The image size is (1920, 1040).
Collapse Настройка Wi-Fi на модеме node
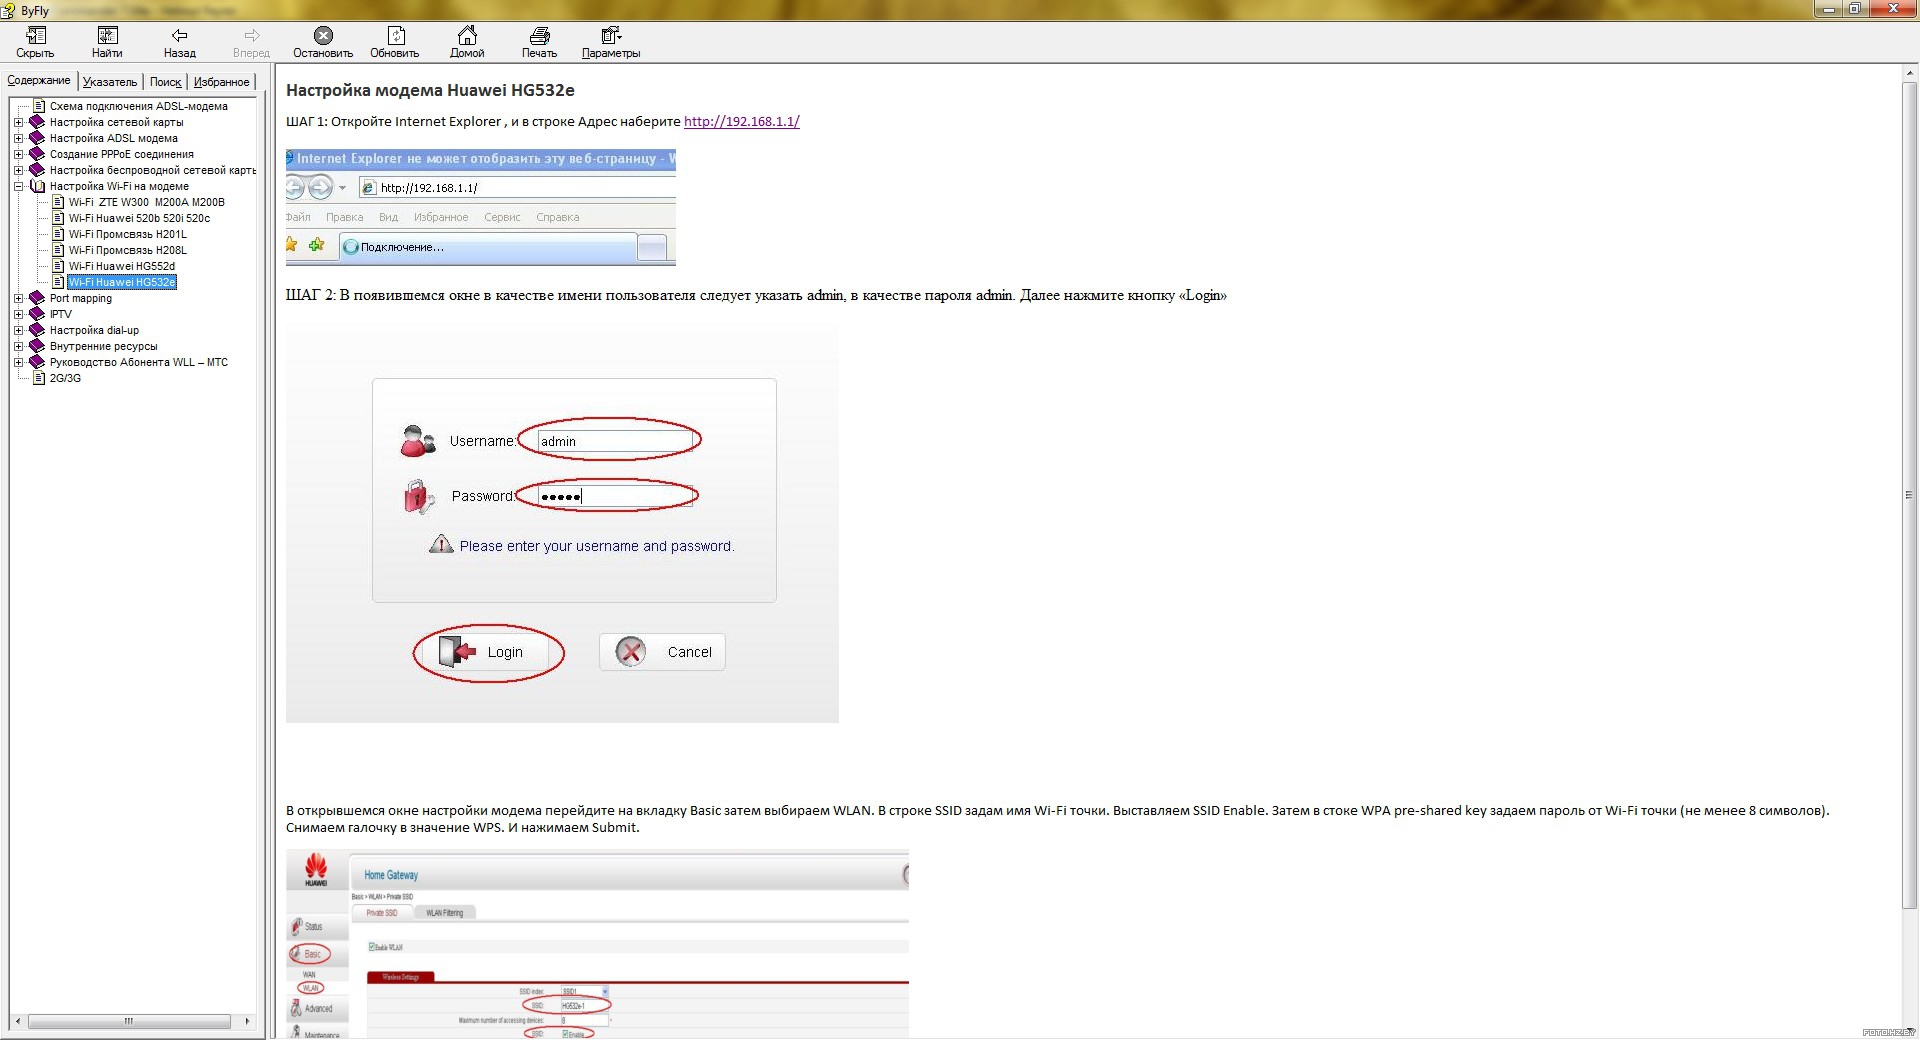click(x=18, y=186)
